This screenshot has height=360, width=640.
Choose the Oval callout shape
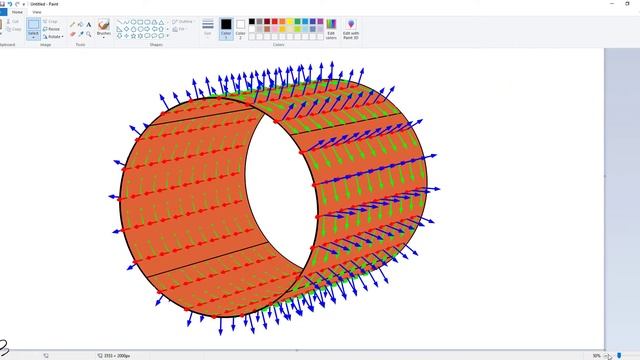155,36
